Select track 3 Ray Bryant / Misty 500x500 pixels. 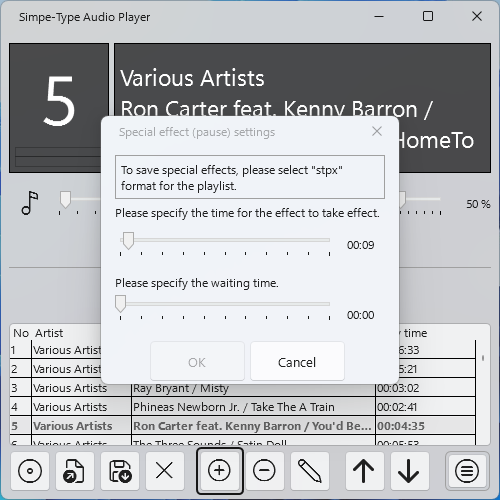(243, 388)
